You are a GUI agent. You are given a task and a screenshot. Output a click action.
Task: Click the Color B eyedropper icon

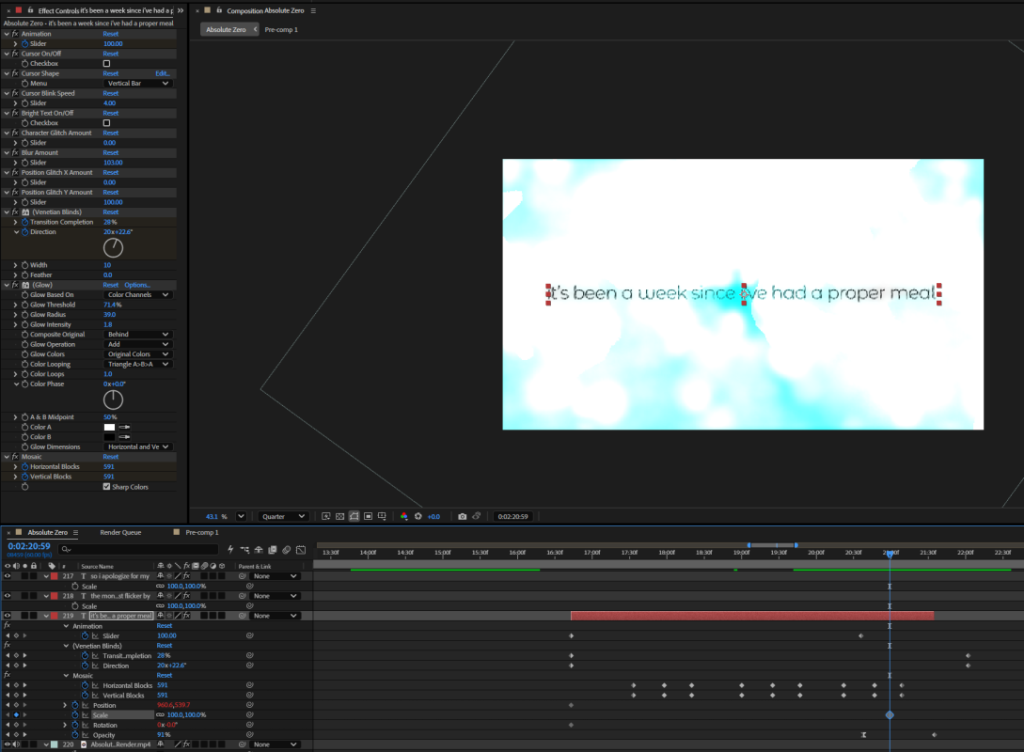(x=124, y=437)
